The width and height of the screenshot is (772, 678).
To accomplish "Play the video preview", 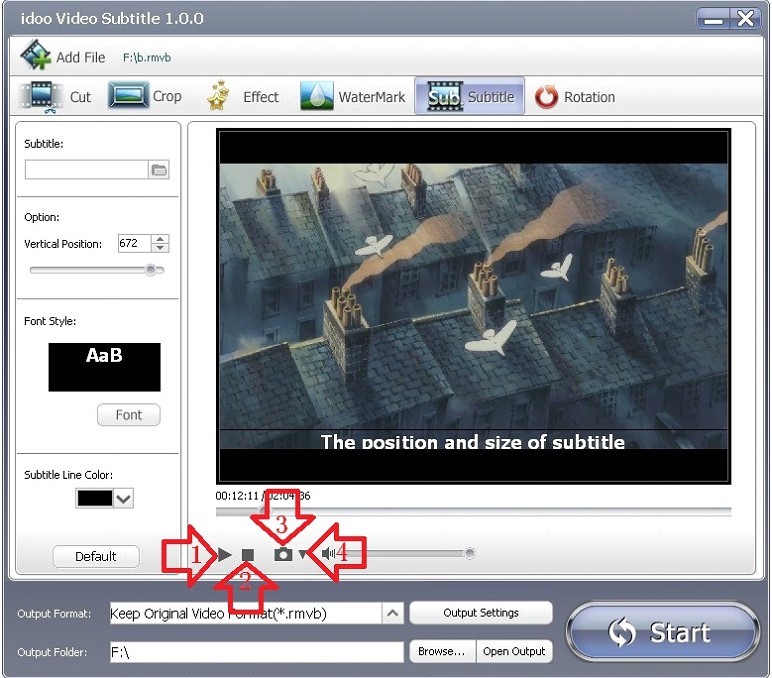I will coord(225,554).
